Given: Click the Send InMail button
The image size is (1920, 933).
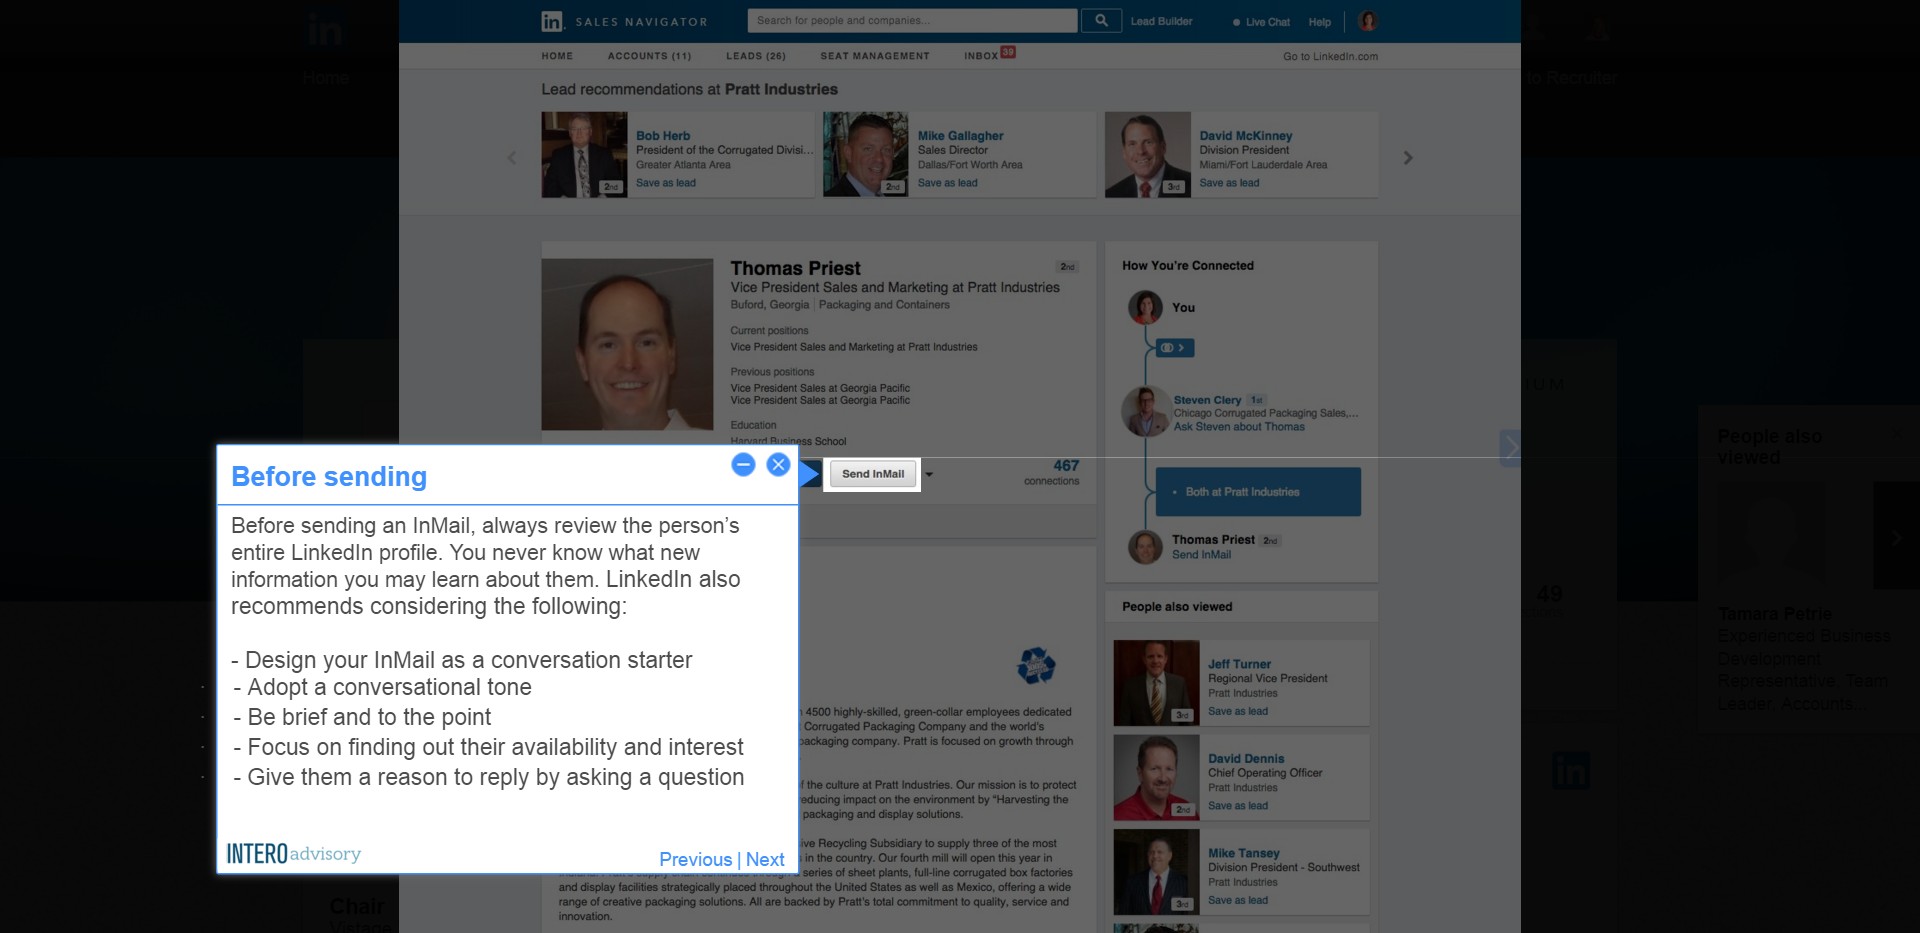Looking at the screenshot, I should click(873, 474).
